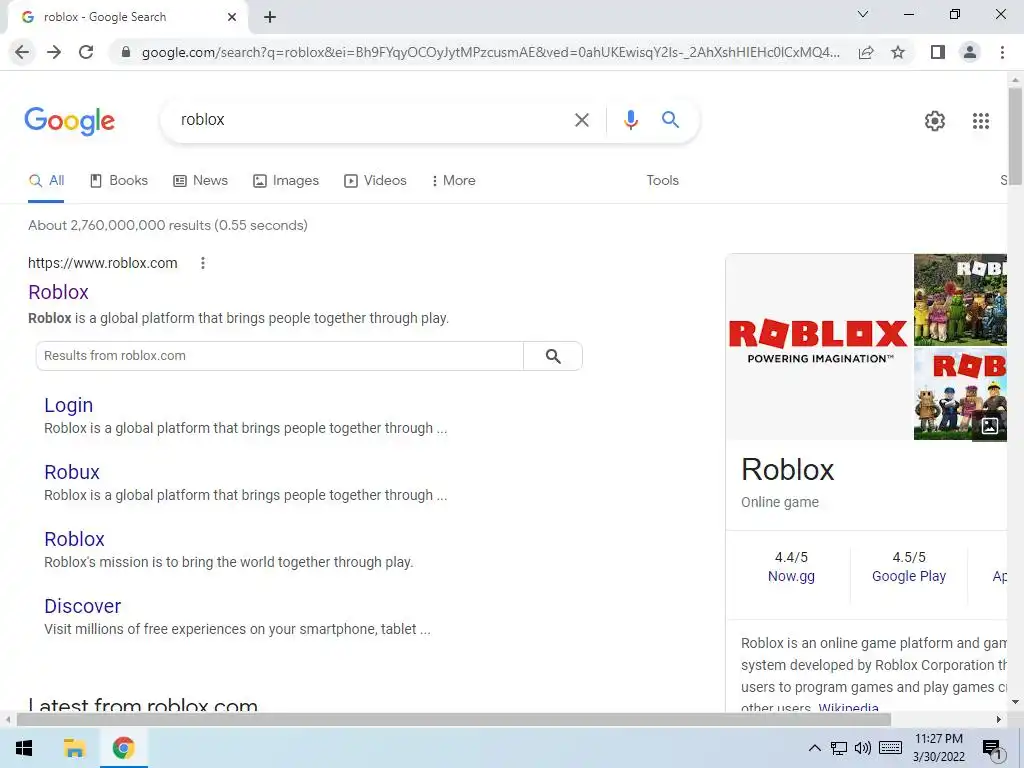Open Google quick settings gear
The height and width of the screenshot is (768, 1024).
pos(935,121)
